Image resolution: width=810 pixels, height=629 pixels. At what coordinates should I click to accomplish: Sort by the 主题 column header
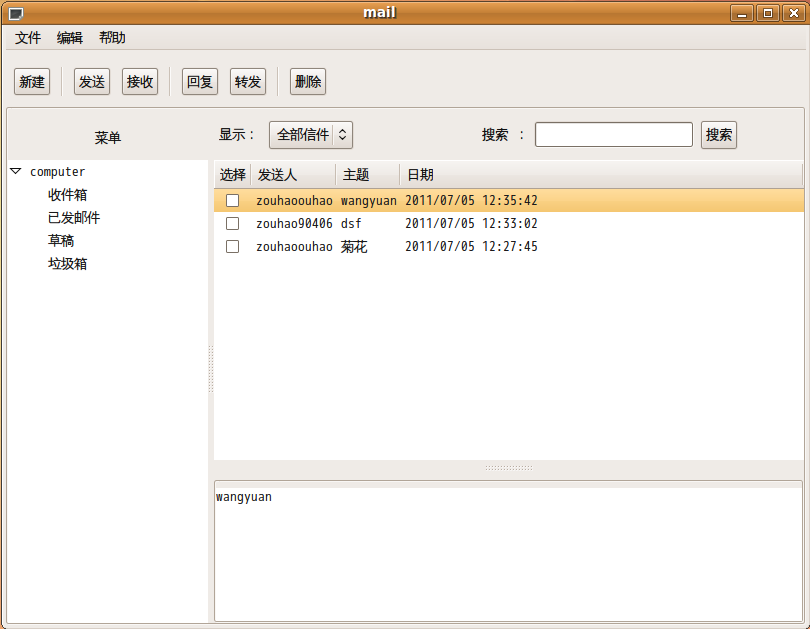(368, 175)
